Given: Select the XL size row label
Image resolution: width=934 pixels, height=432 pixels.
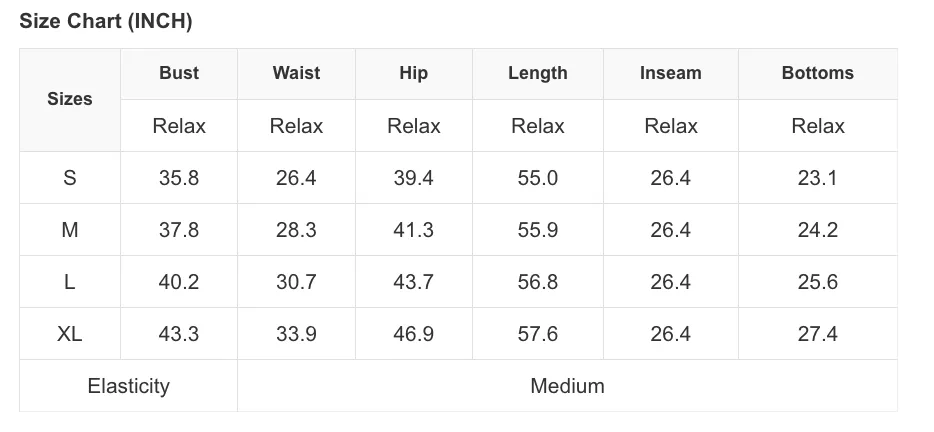Looking at the screenshot, I should click(x=70, y=333).
